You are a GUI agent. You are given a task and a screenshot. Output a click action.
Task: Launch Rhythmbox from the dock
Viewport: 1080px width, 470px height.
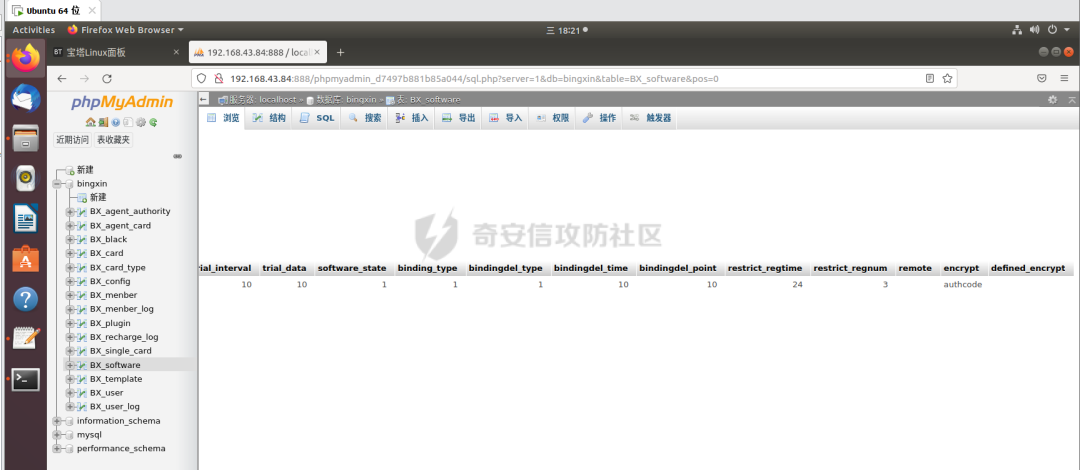coord(25,178)
